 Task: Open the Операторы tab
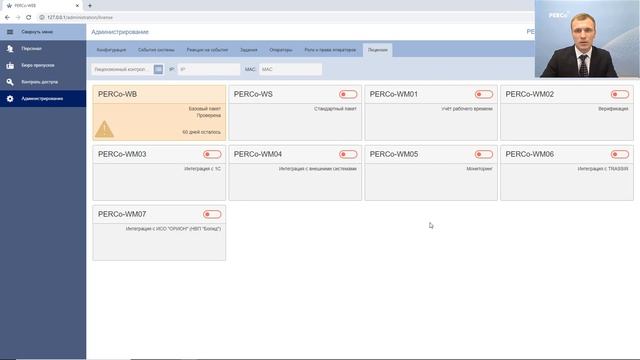281,50
